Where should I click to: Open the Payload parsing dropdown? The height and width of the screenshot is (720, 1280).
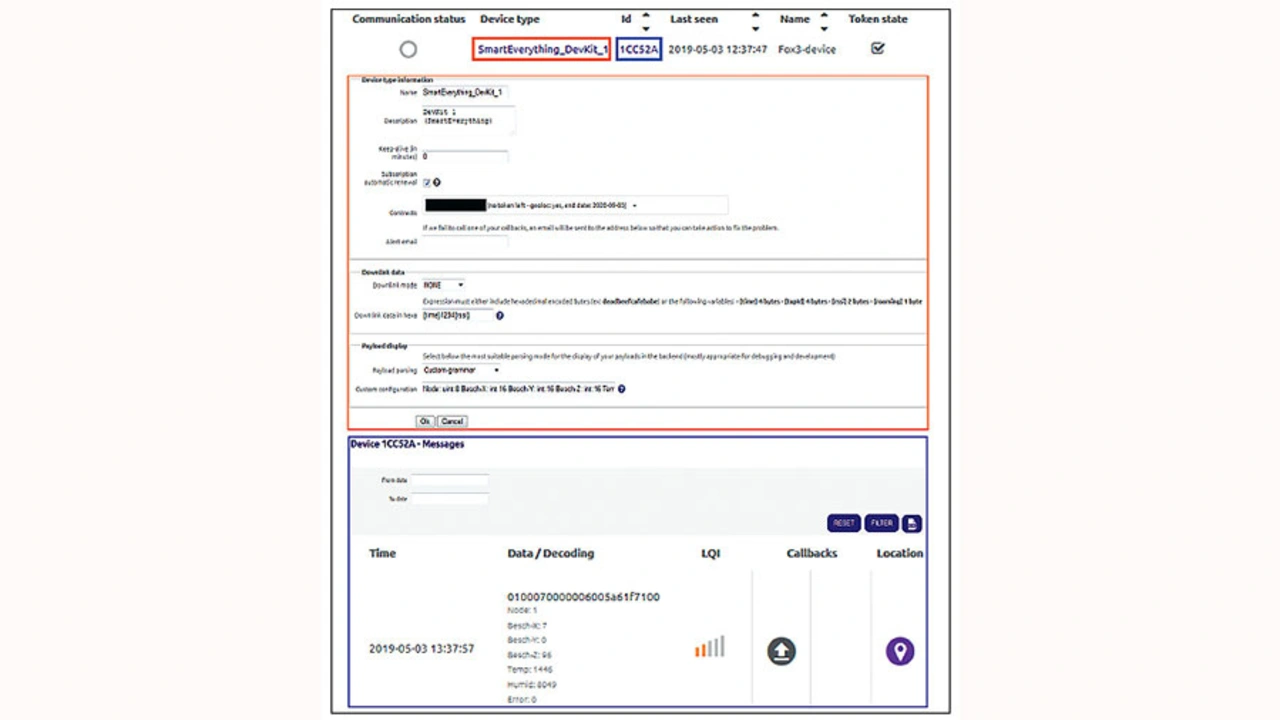461,370
